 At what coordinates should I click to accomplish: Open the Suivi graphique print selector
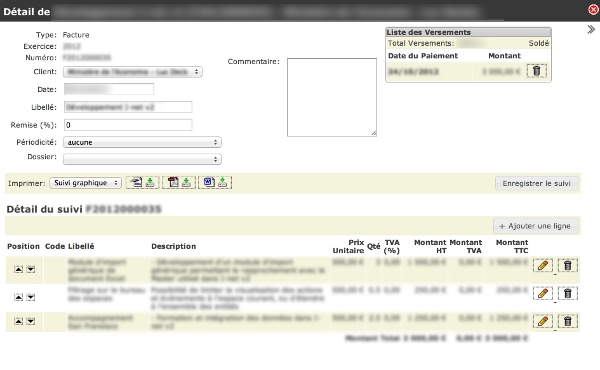pos(85,183)
